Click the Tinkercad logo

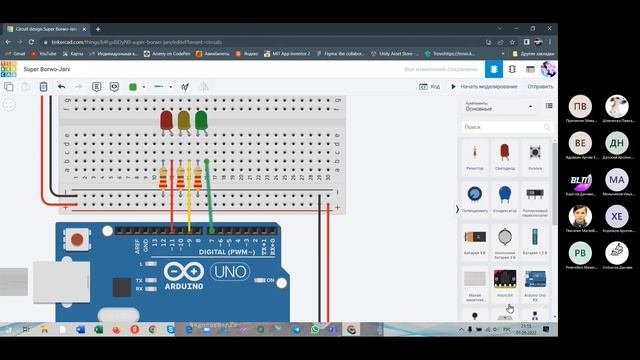tap(8, 69)
